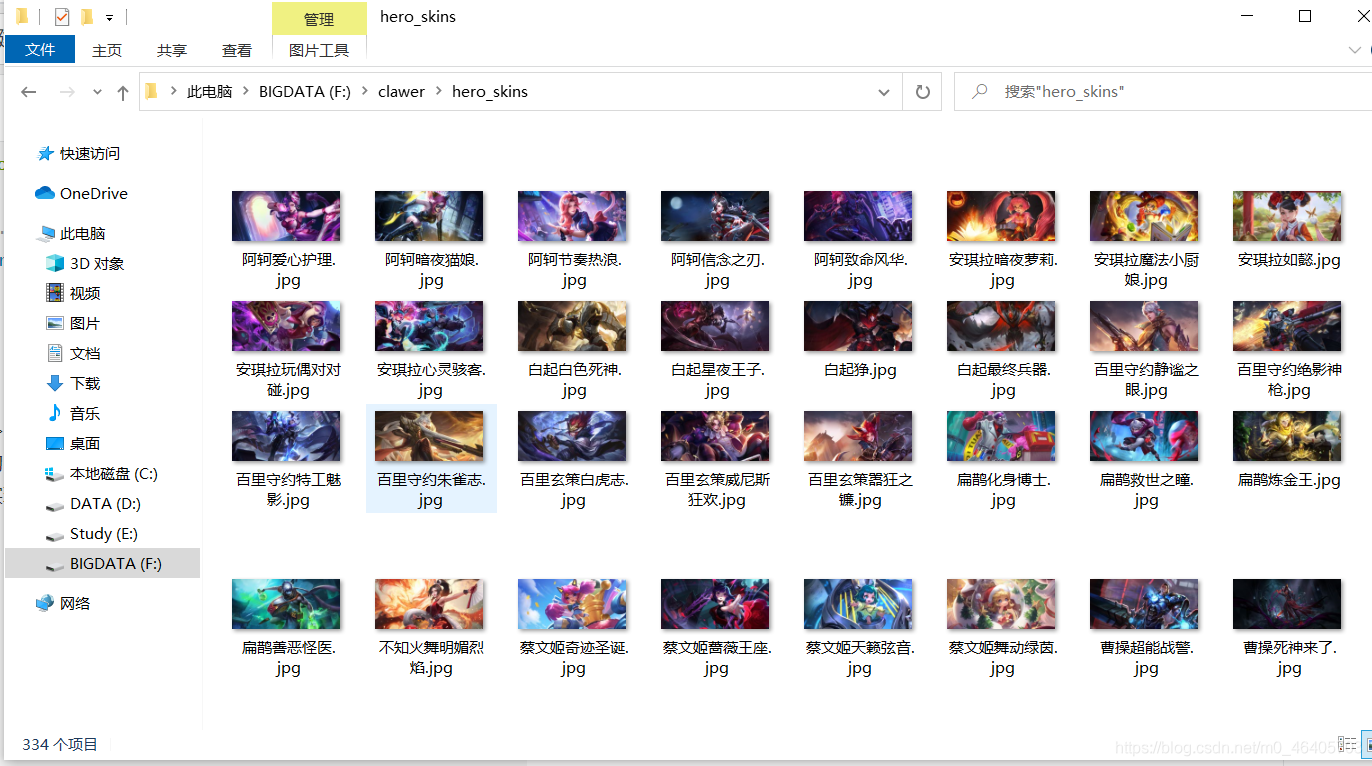
Task: Click the file name 阿轲节奏热浪.jpg
Action: [x=574, y=270]
